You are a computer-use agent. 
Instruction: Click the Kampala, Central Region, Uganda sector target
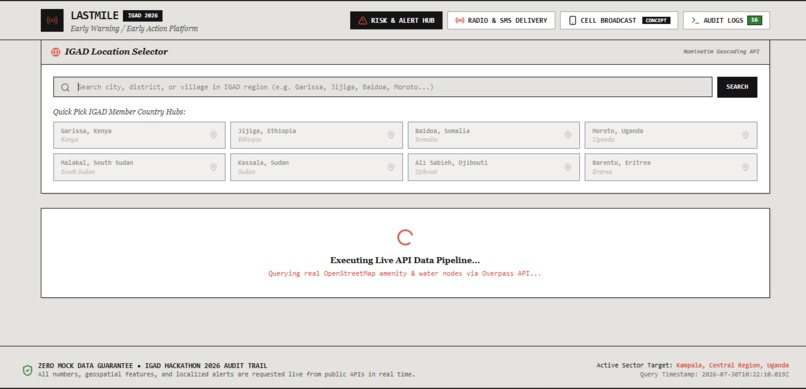[x=732, y=365]
